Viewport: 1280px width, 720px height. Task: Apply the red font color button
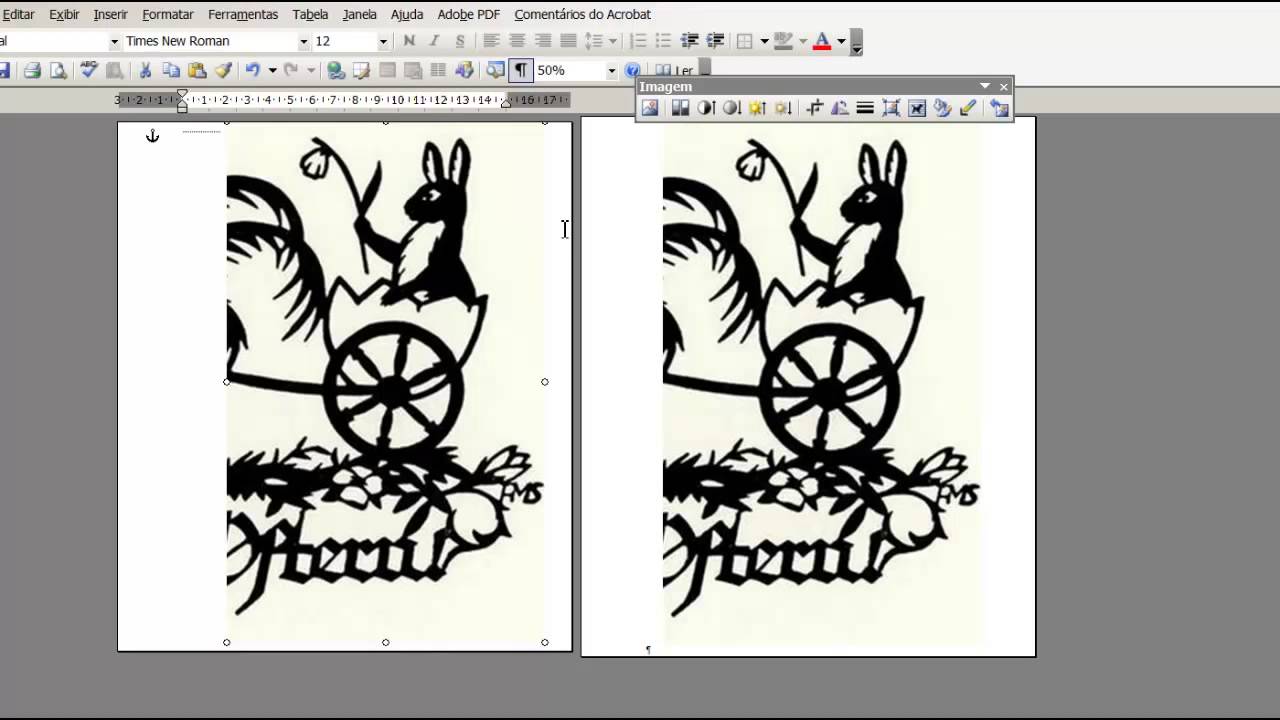point(822,41)
